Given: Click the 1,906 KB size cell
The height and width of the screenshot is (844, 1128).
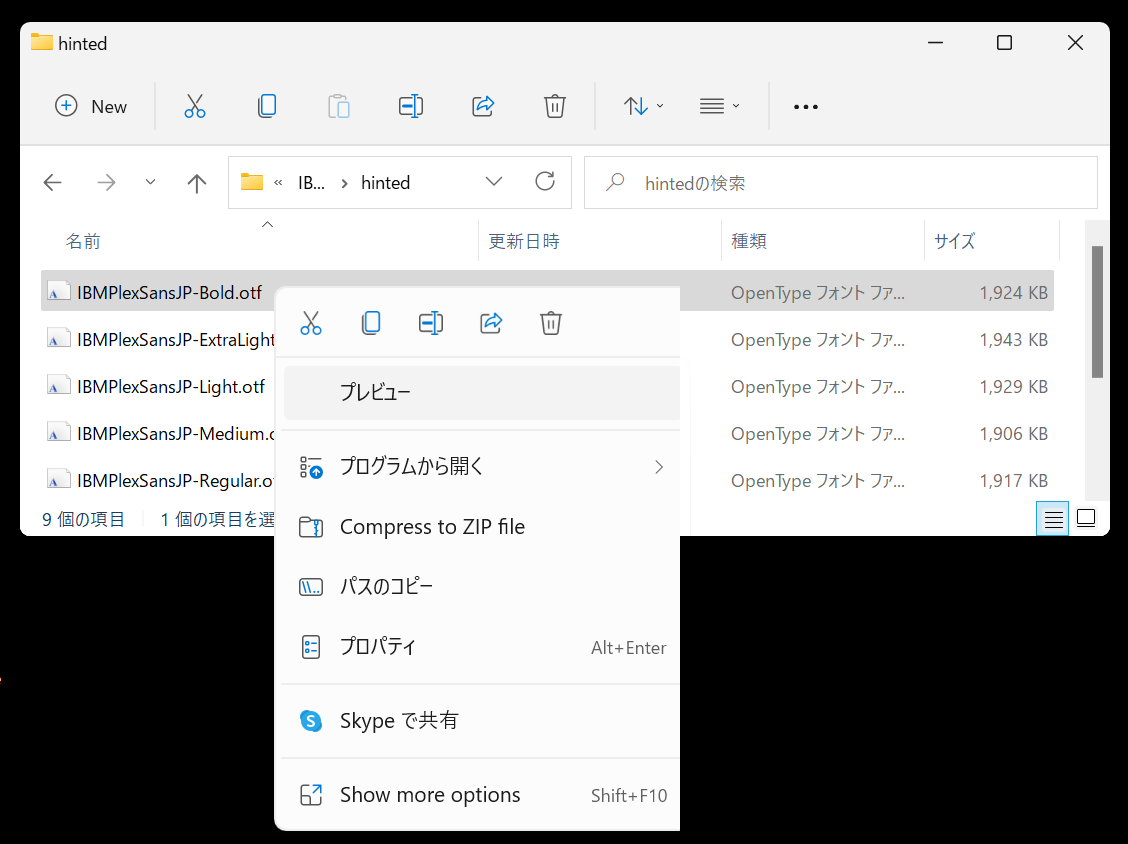Looking at the screenshot, I should coord(1014,433).
